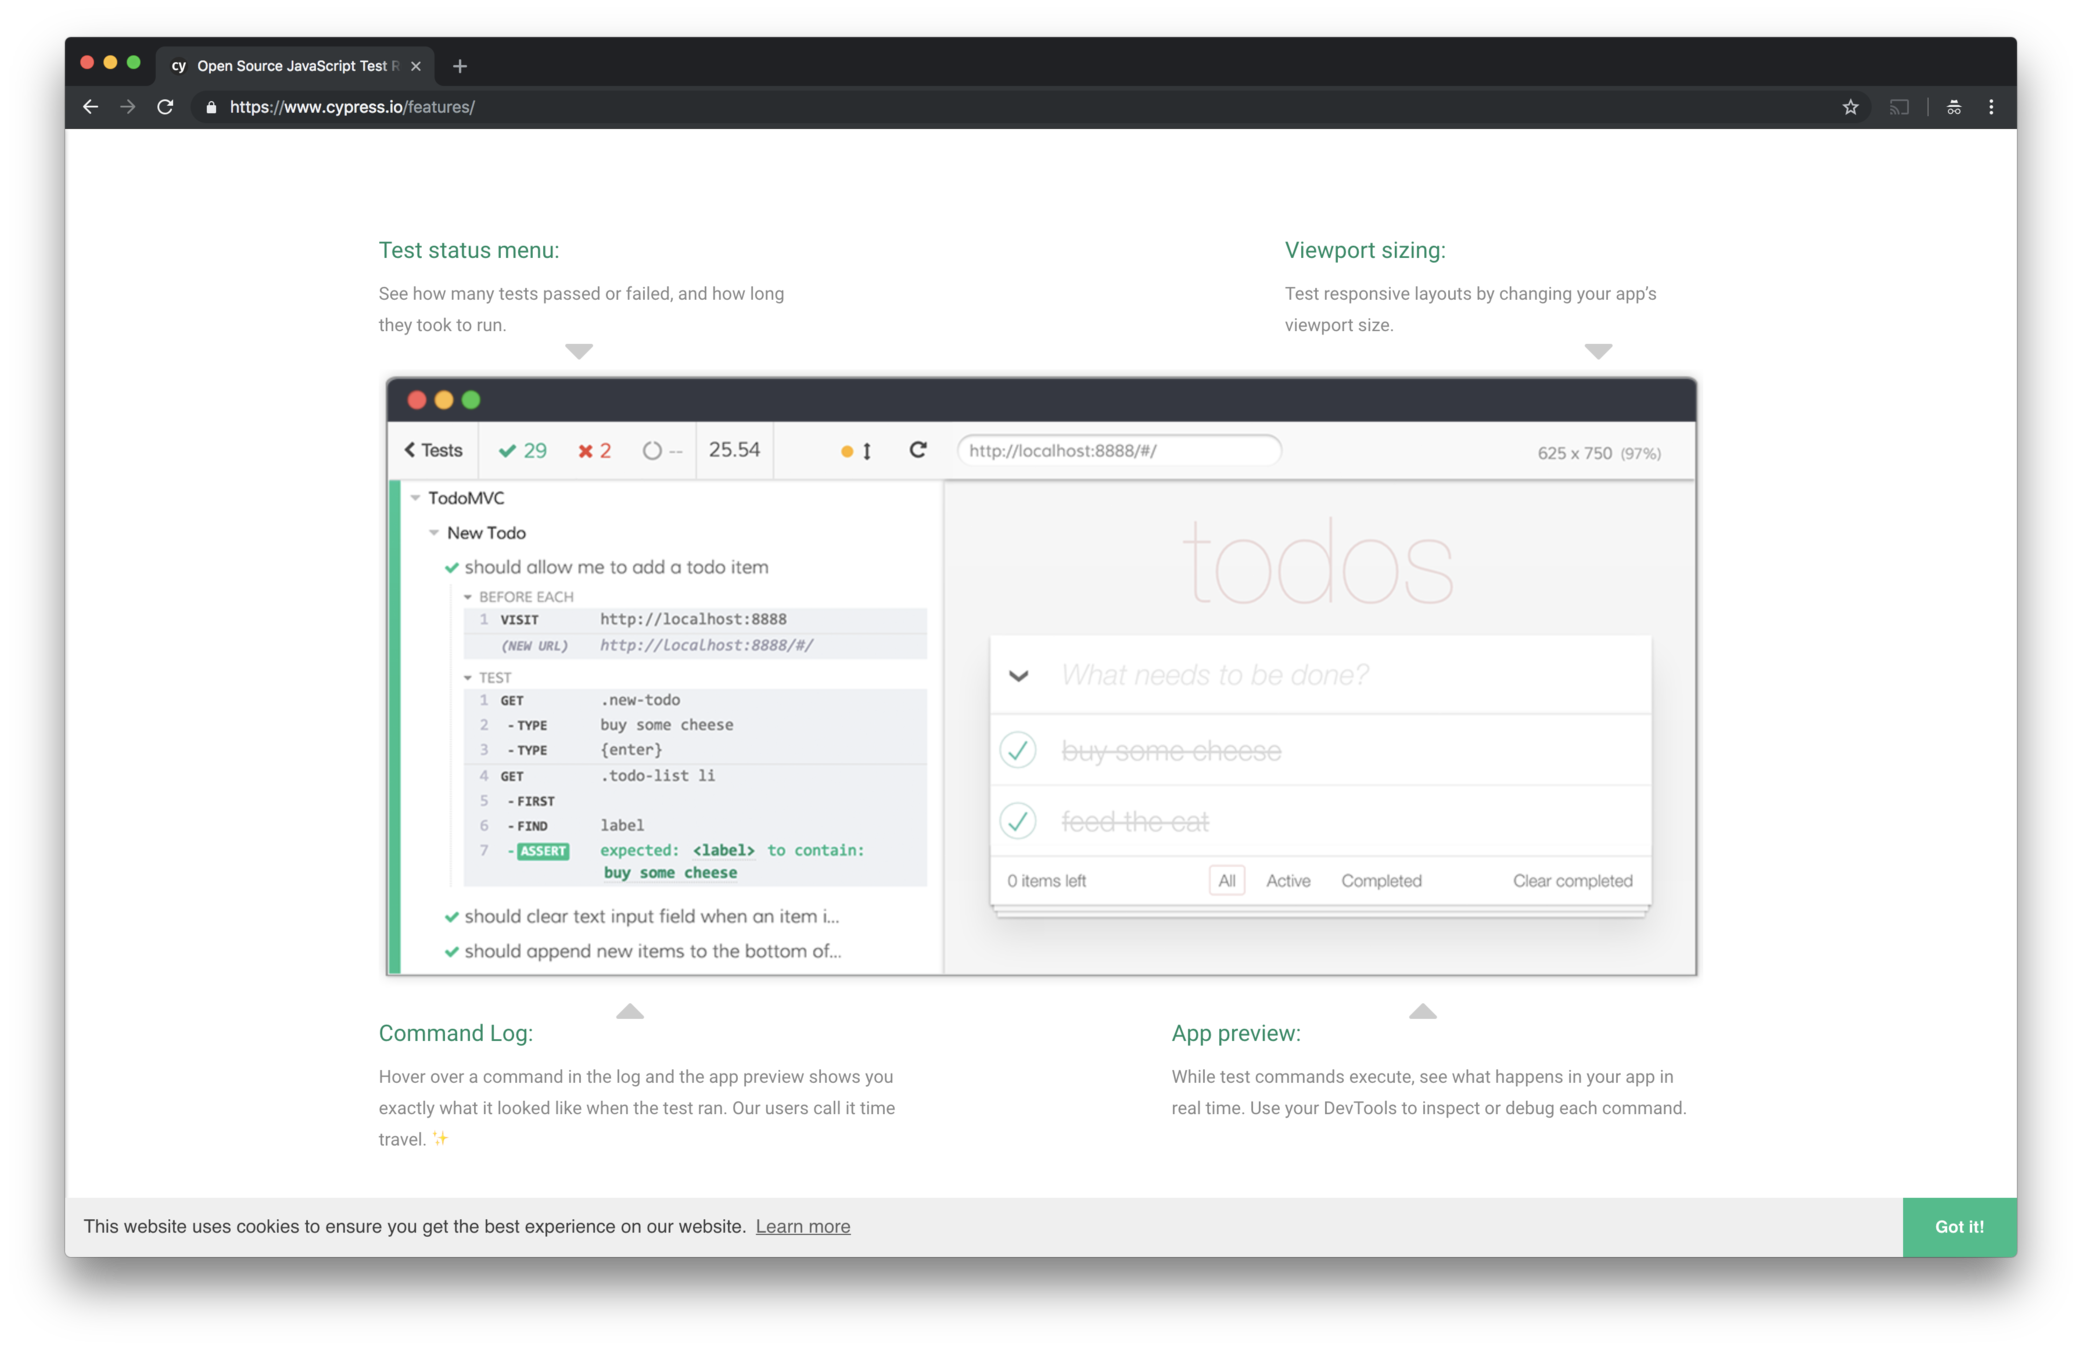Screen dimensions: 2082x1350
Task: Open the Learn more cookie link
Action: 802,1227
